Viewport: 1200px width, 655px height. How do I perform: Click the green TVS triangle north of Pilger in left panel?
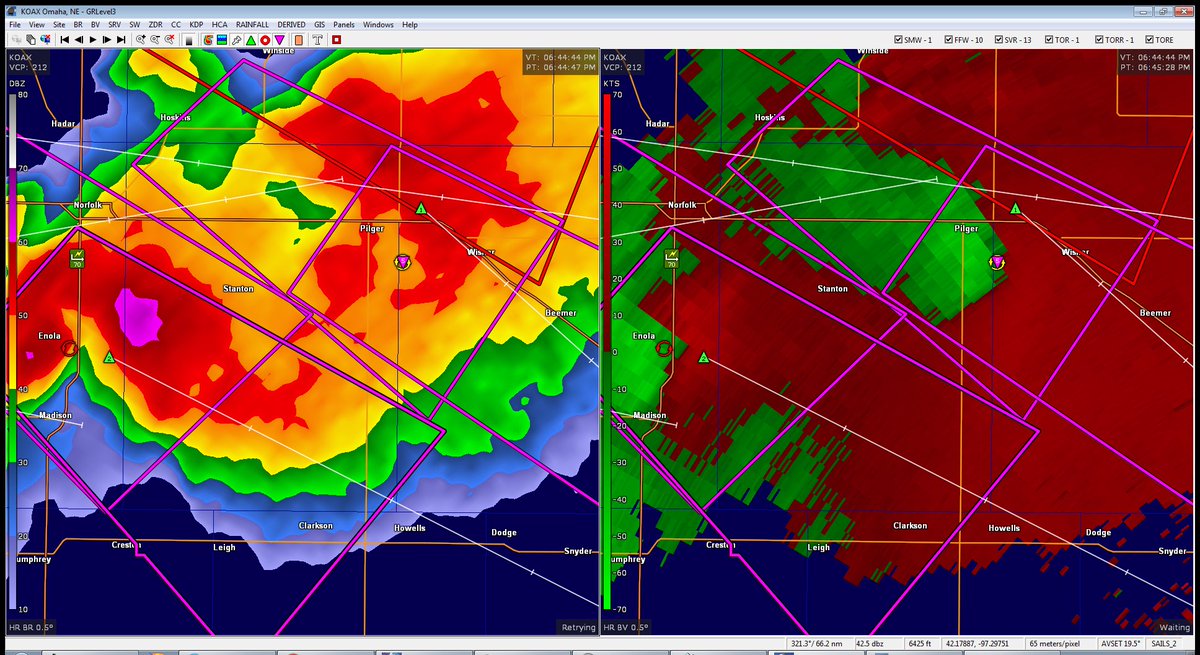click(x=422, y=208)
